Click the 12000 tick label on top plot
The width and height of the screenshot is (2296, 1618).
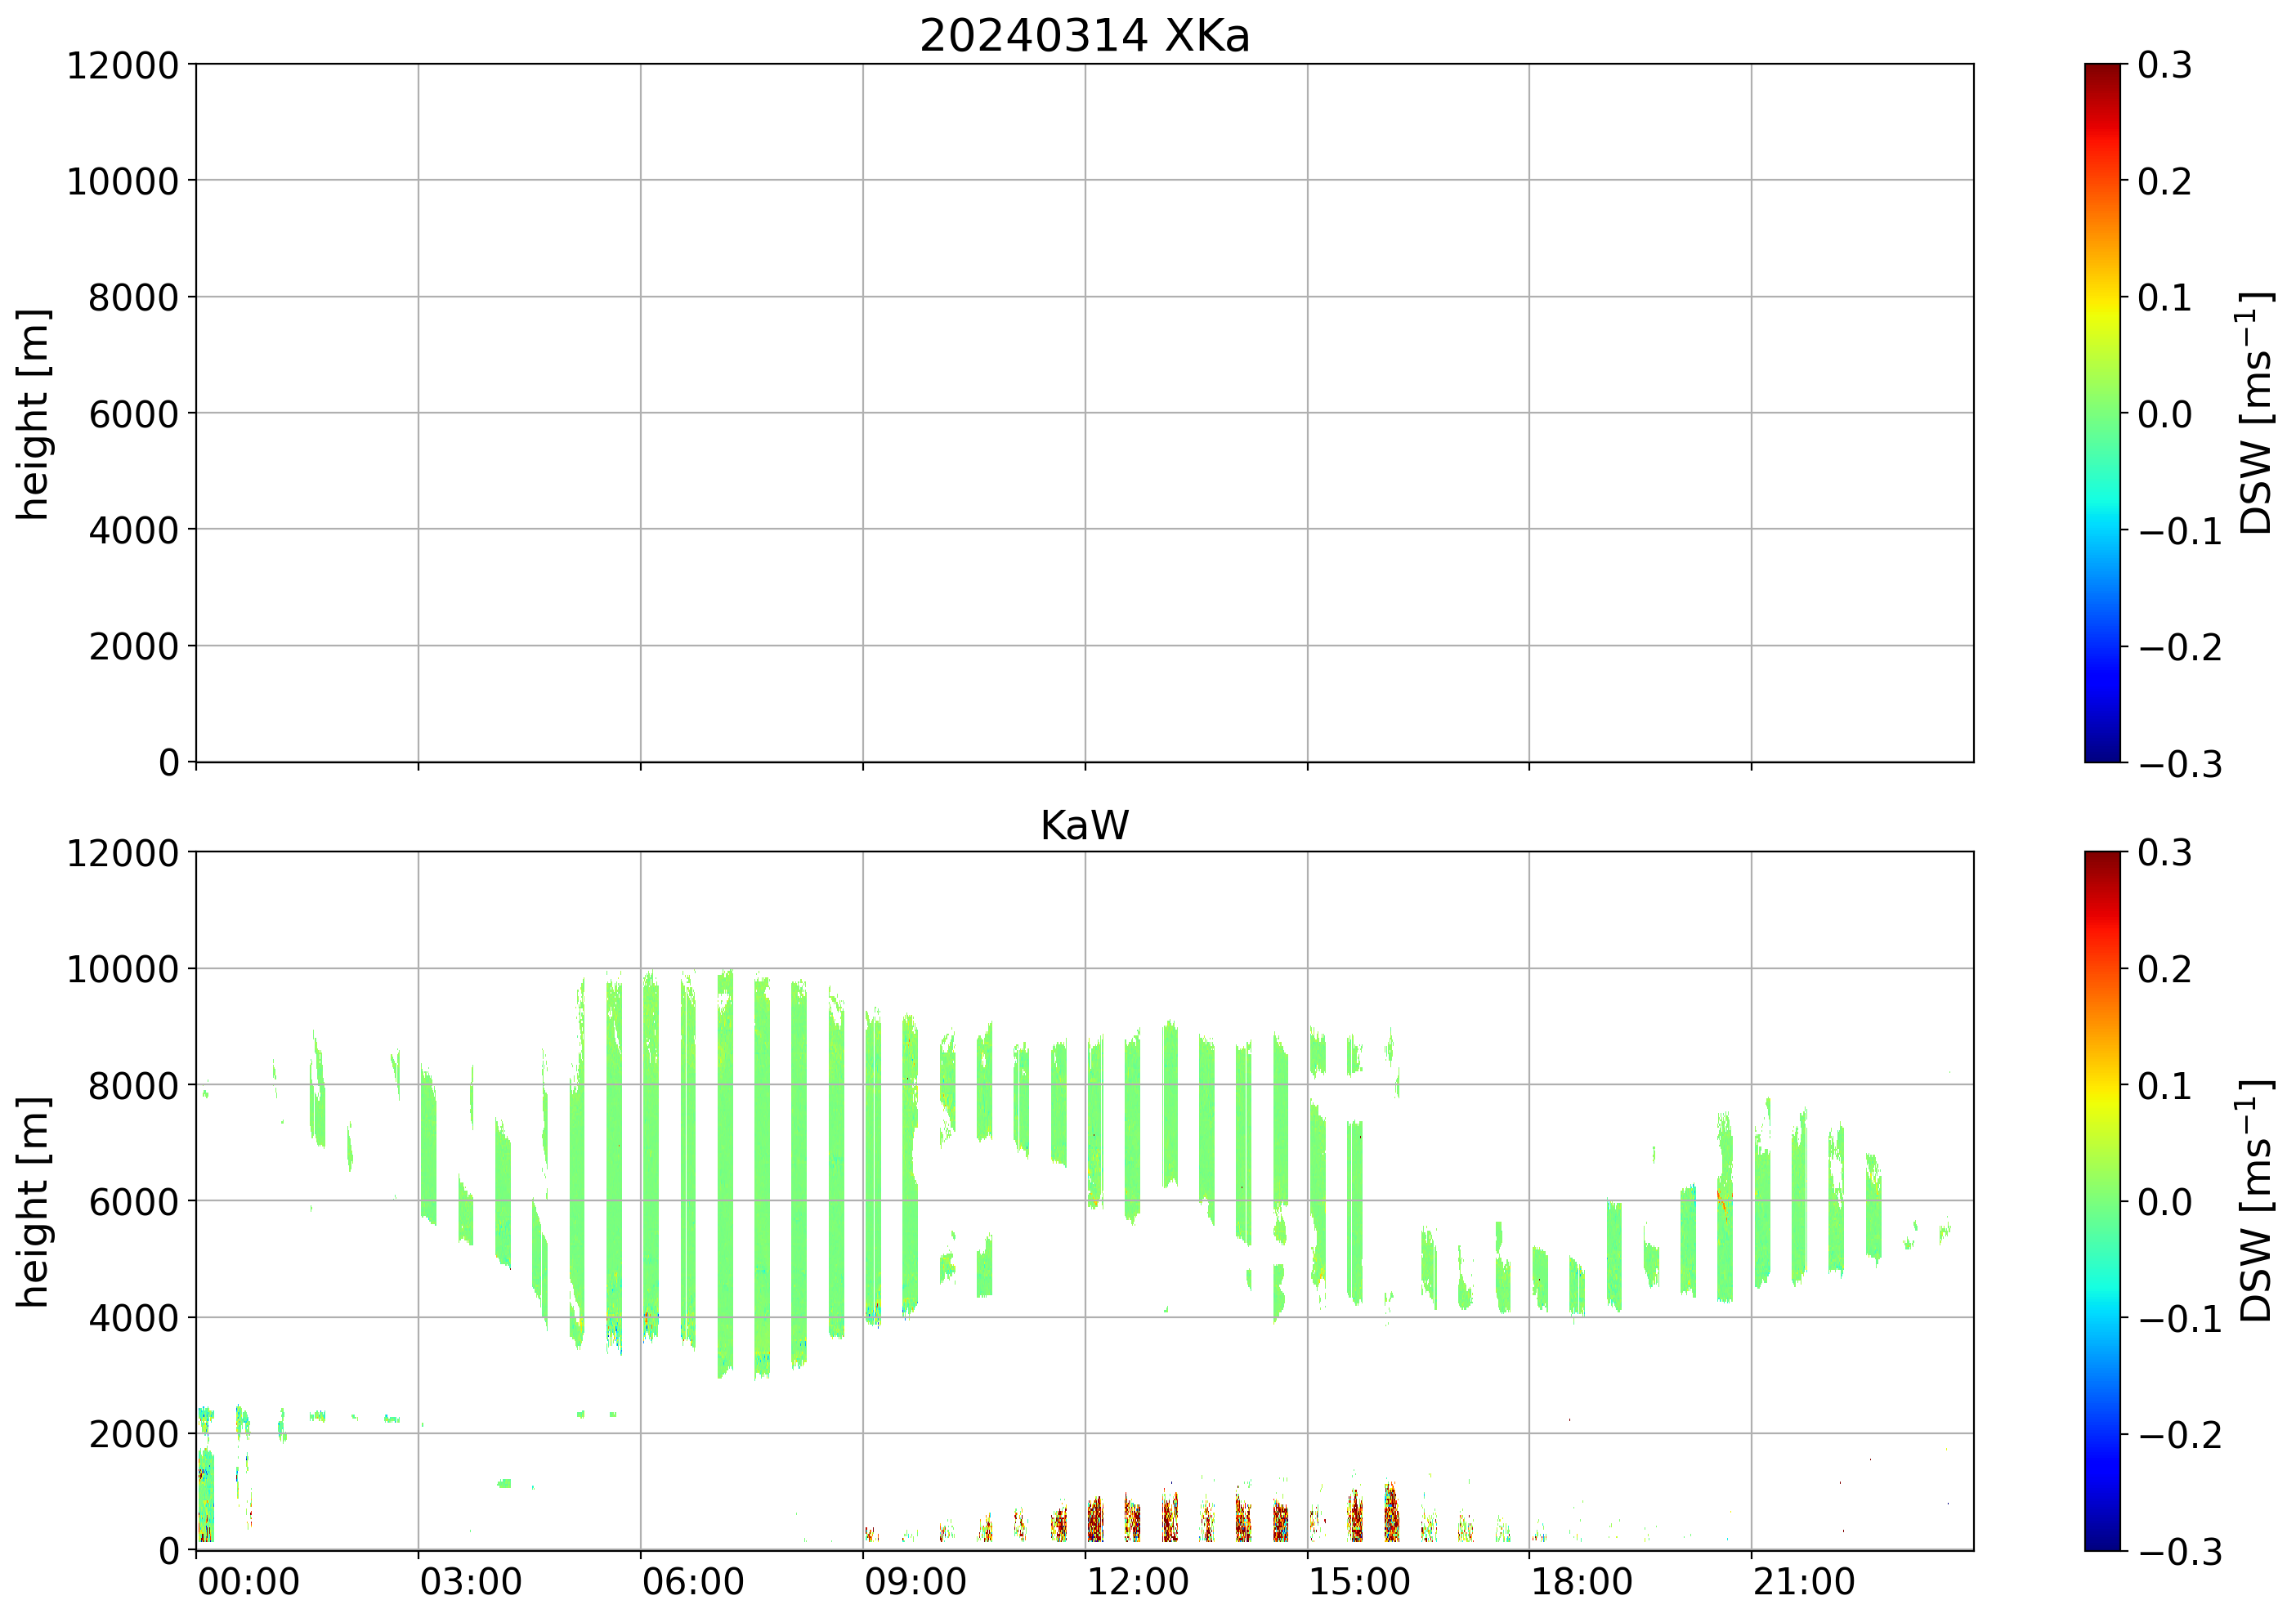[x=122, y=65]
